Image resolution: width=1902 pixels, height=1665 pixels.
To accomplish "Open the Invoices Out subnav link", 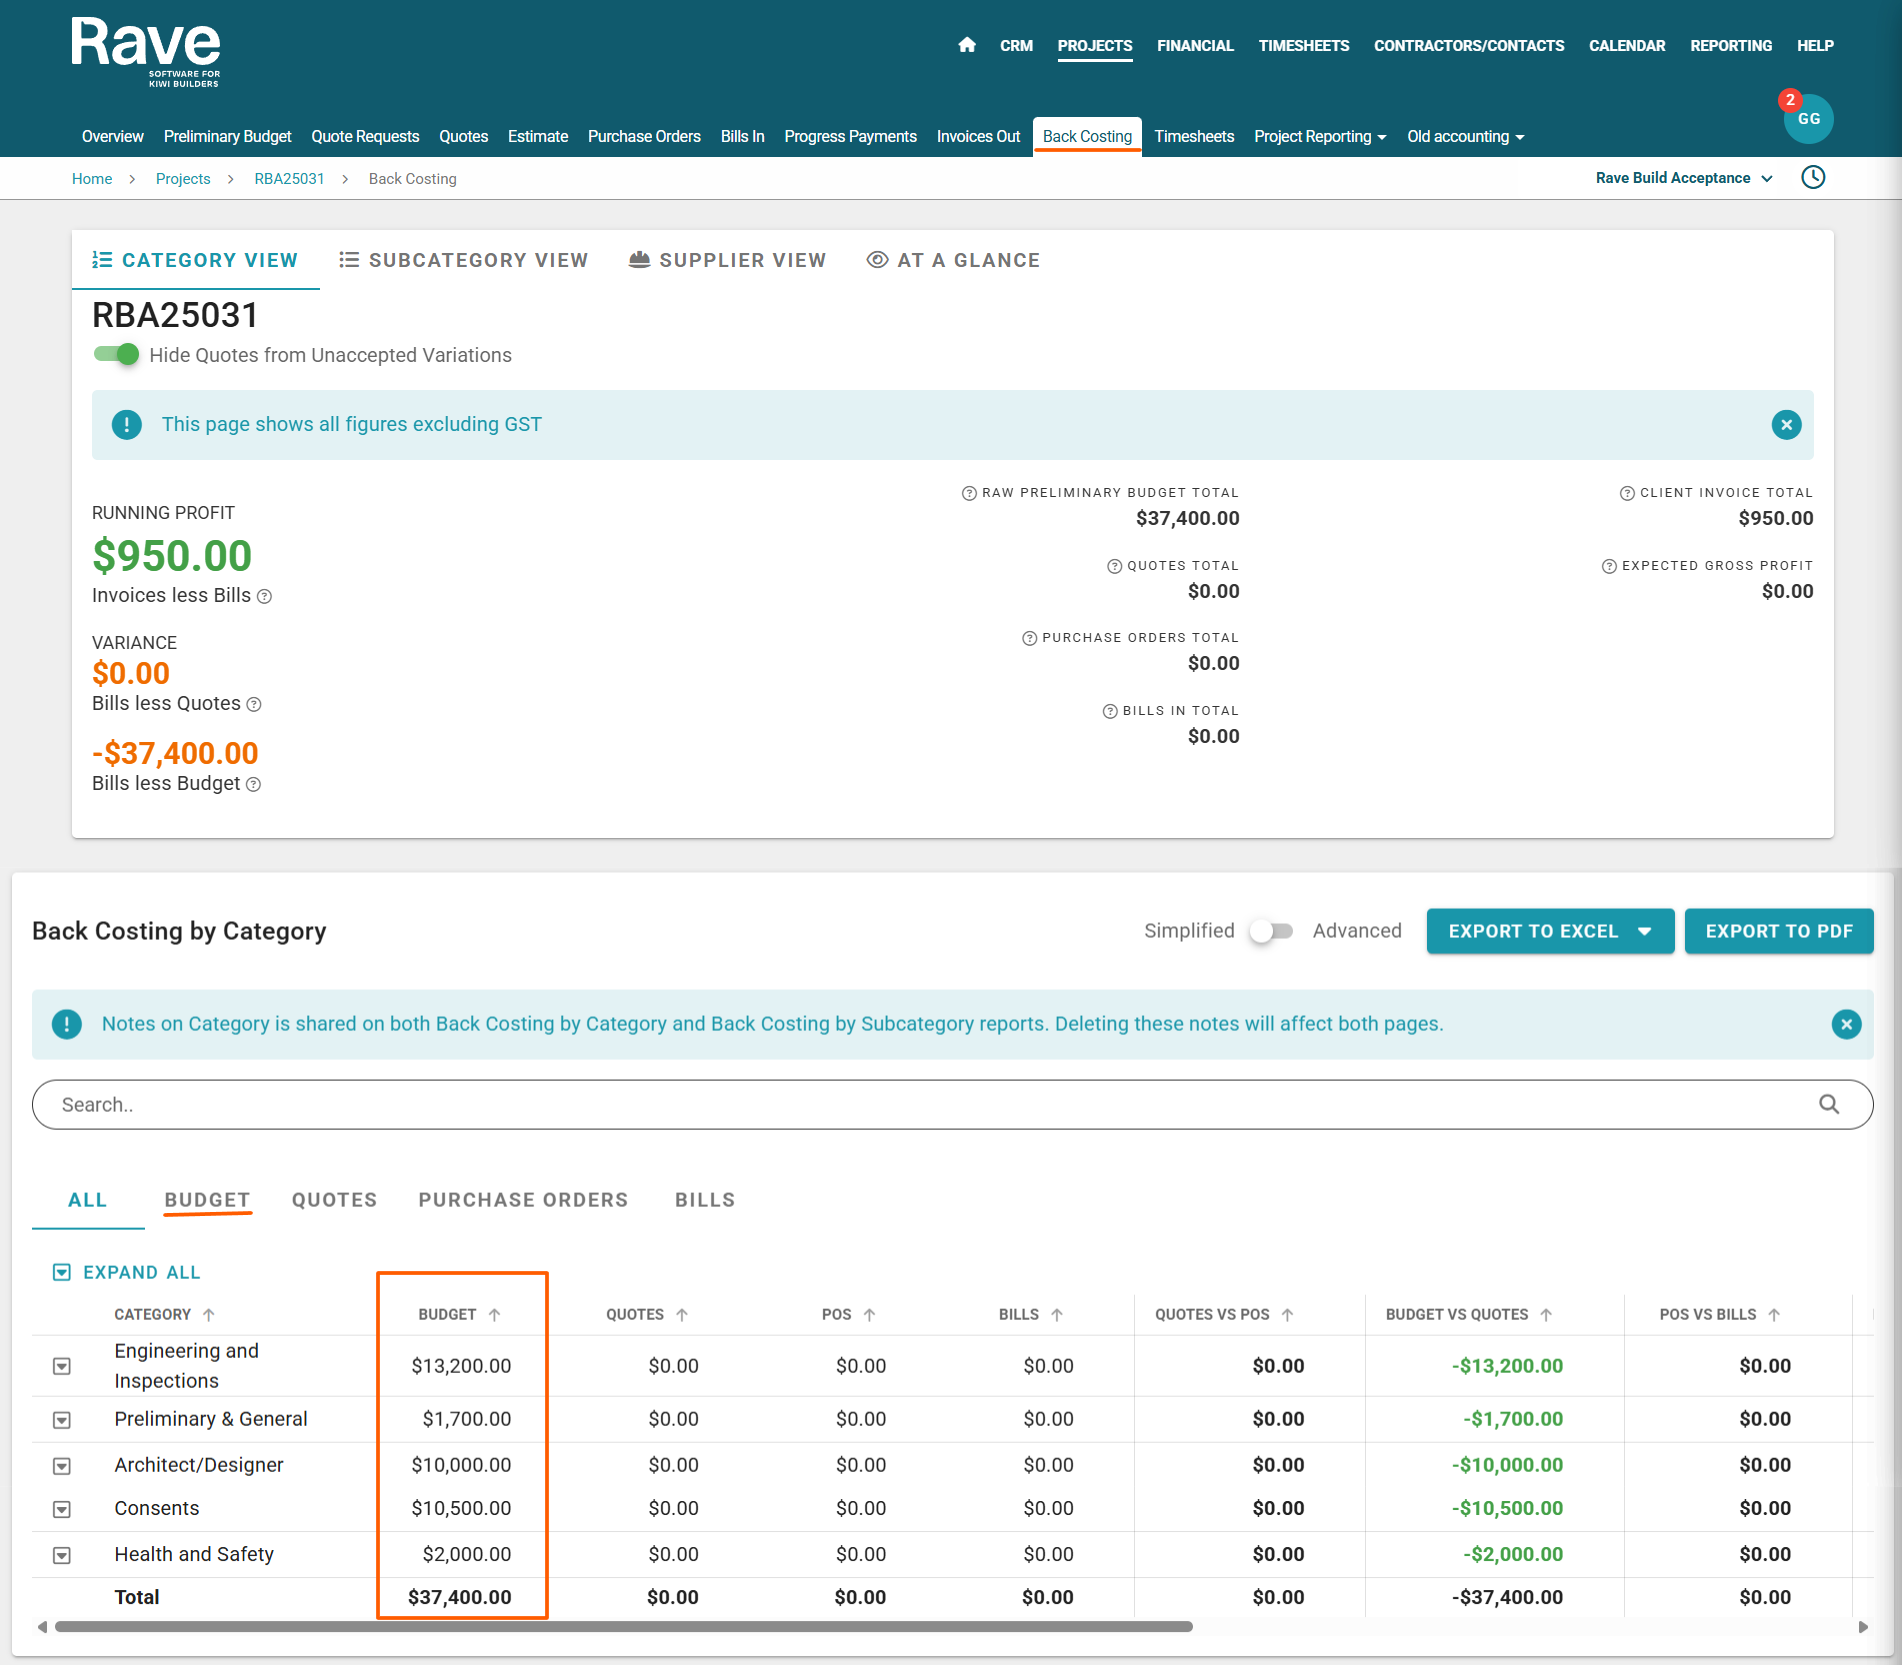I will click(x=978, y=137).
